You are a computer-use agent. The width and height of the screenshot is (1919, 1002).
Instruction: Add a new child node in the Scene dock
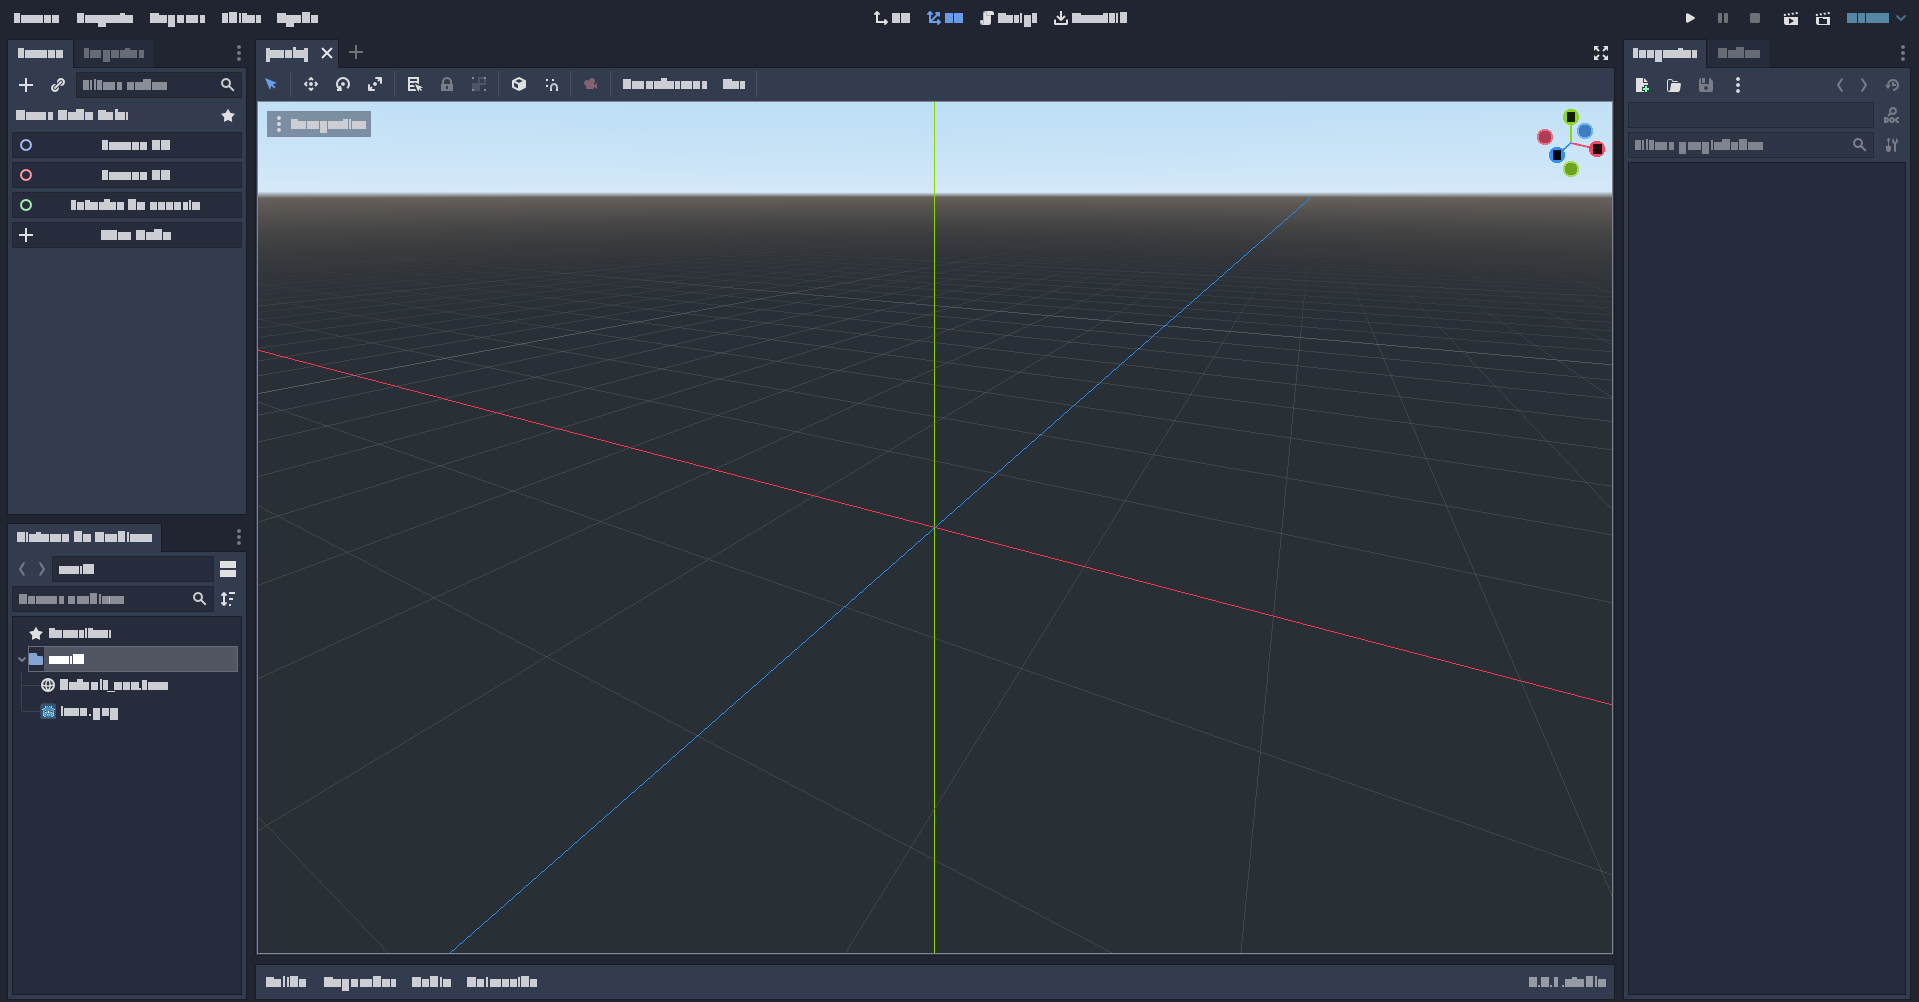click(x=25, y=85)
